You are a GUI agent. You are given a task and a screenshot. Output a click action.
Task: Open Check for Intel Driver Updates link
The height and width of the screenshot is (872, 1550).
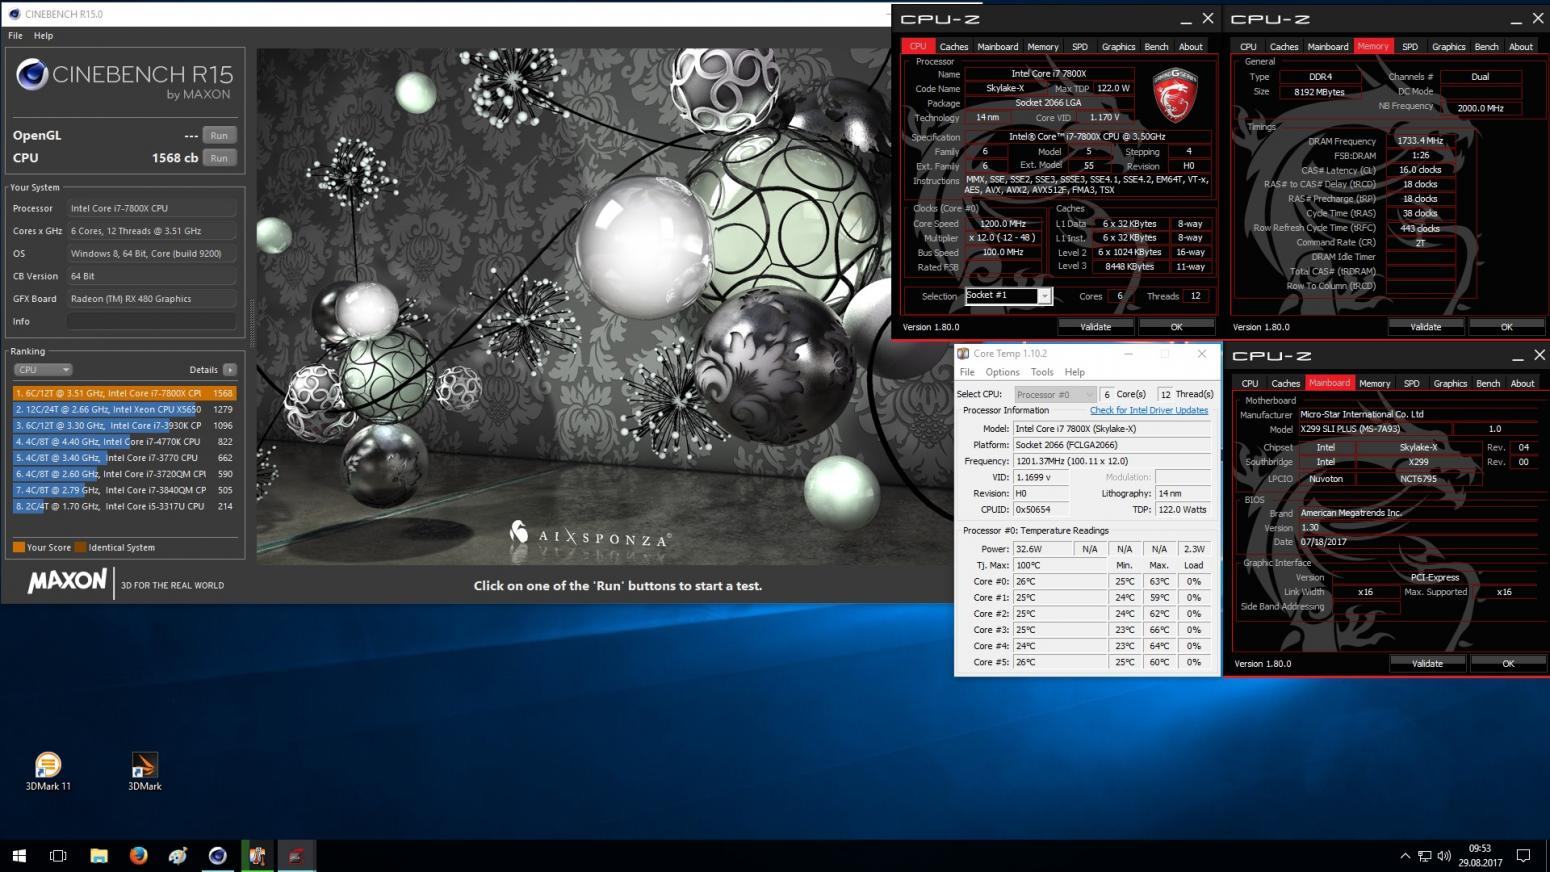(1149, 410)
